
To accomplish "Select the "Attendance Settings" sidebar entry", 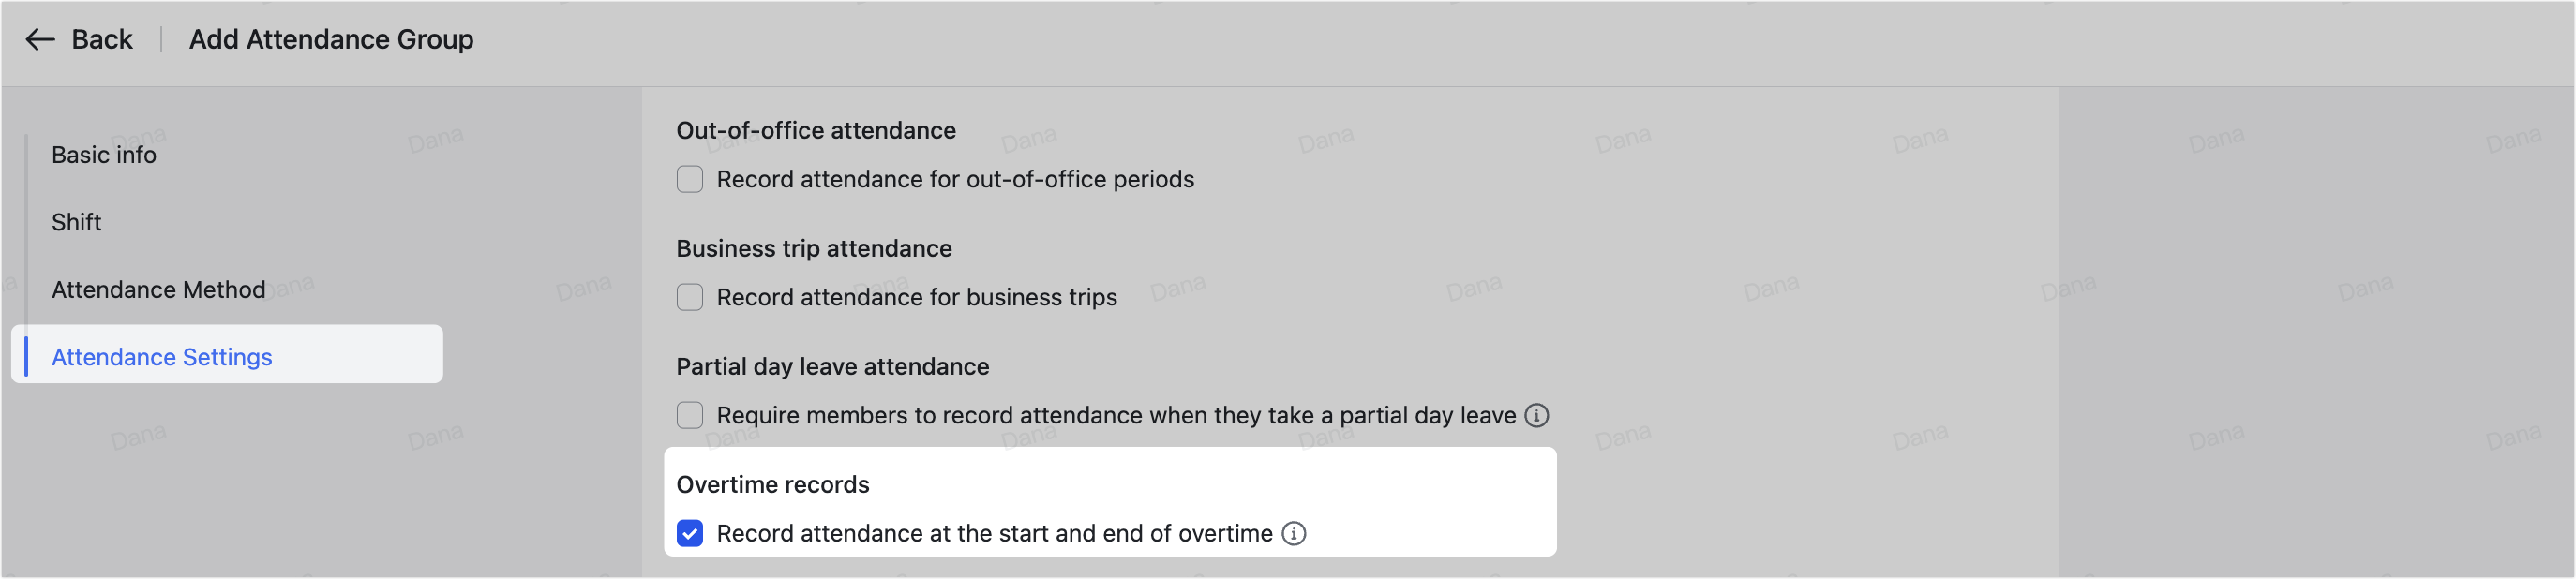I will pyautogui.click(x=162, y=356).
